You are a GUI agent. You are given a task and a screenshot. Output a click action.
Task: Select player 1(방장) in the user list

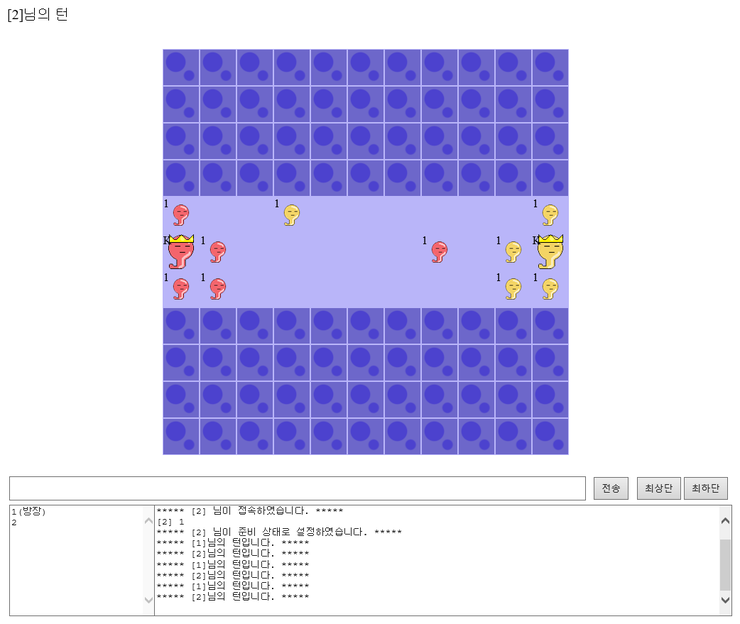(x=29, y=512)
